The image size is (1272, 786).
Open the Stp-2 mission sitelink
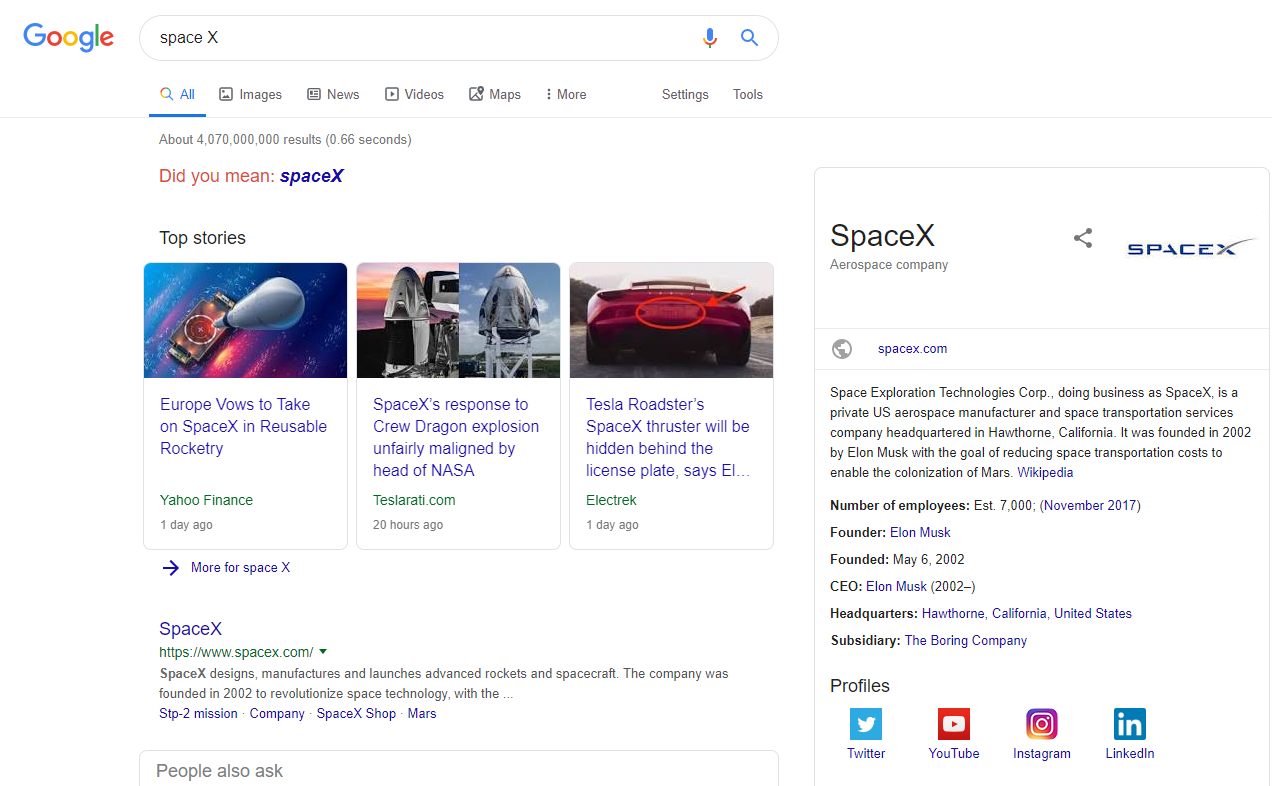point(198,714)
